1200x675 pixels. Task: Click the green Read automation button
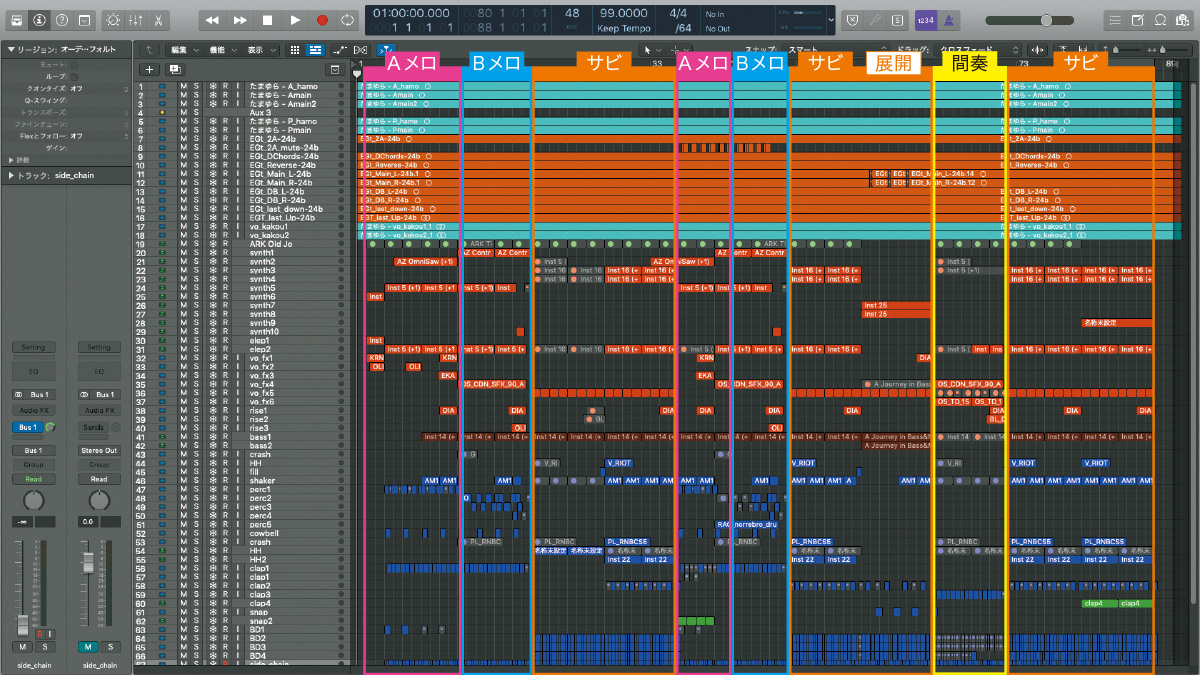point(33,480)
